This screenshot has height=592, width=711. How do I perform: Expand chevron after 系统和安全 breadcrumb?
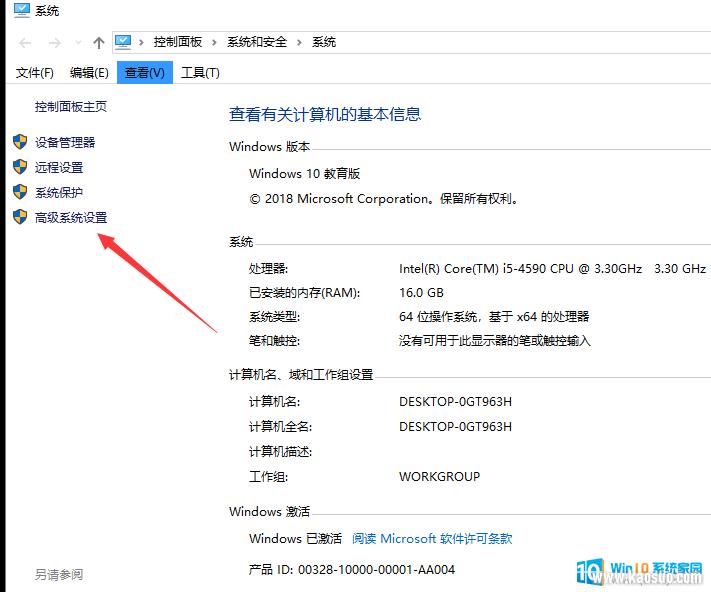click(x=299, y=43)
